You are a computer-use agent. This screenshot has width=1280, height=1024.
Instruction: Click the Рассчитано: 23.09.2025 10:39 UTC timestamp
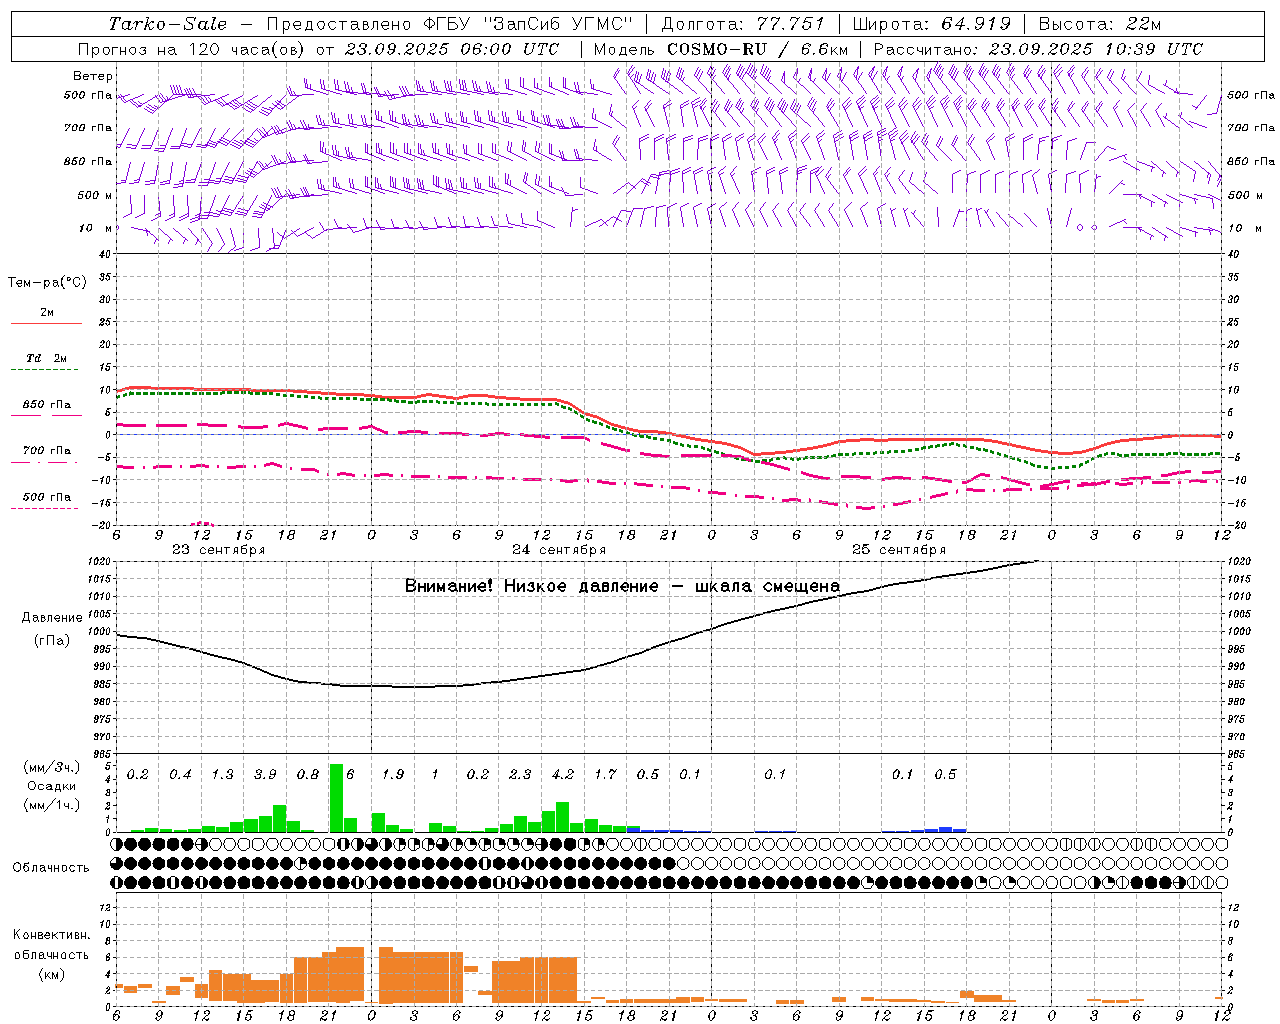pyautogui.click(x=1038, y=49)
